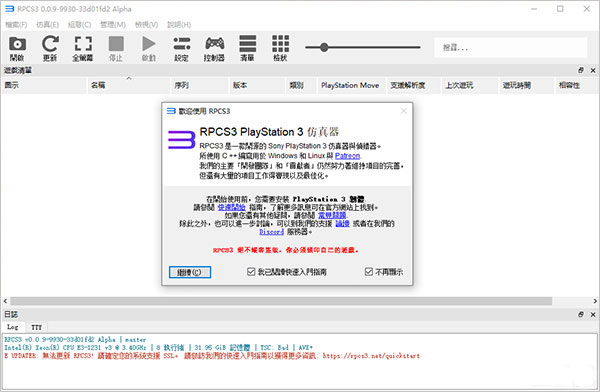
Task: Open the Patreon link in dialog
Action: pos(347,156)
